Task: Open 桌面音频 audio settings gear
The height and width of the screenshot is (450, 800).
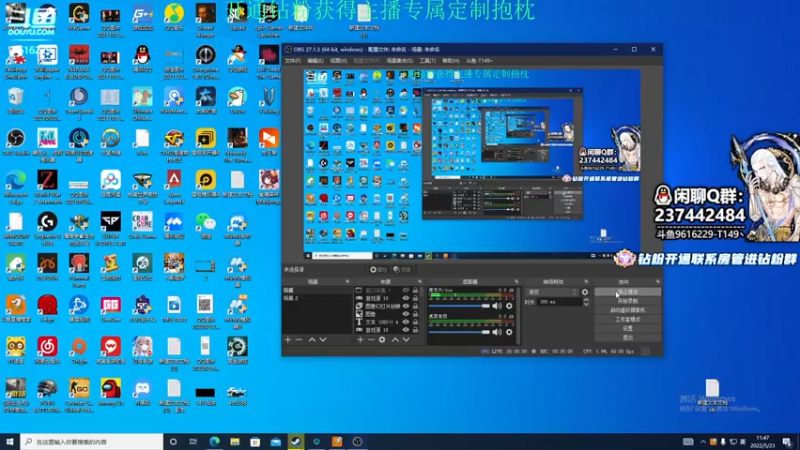Action: 509,332
